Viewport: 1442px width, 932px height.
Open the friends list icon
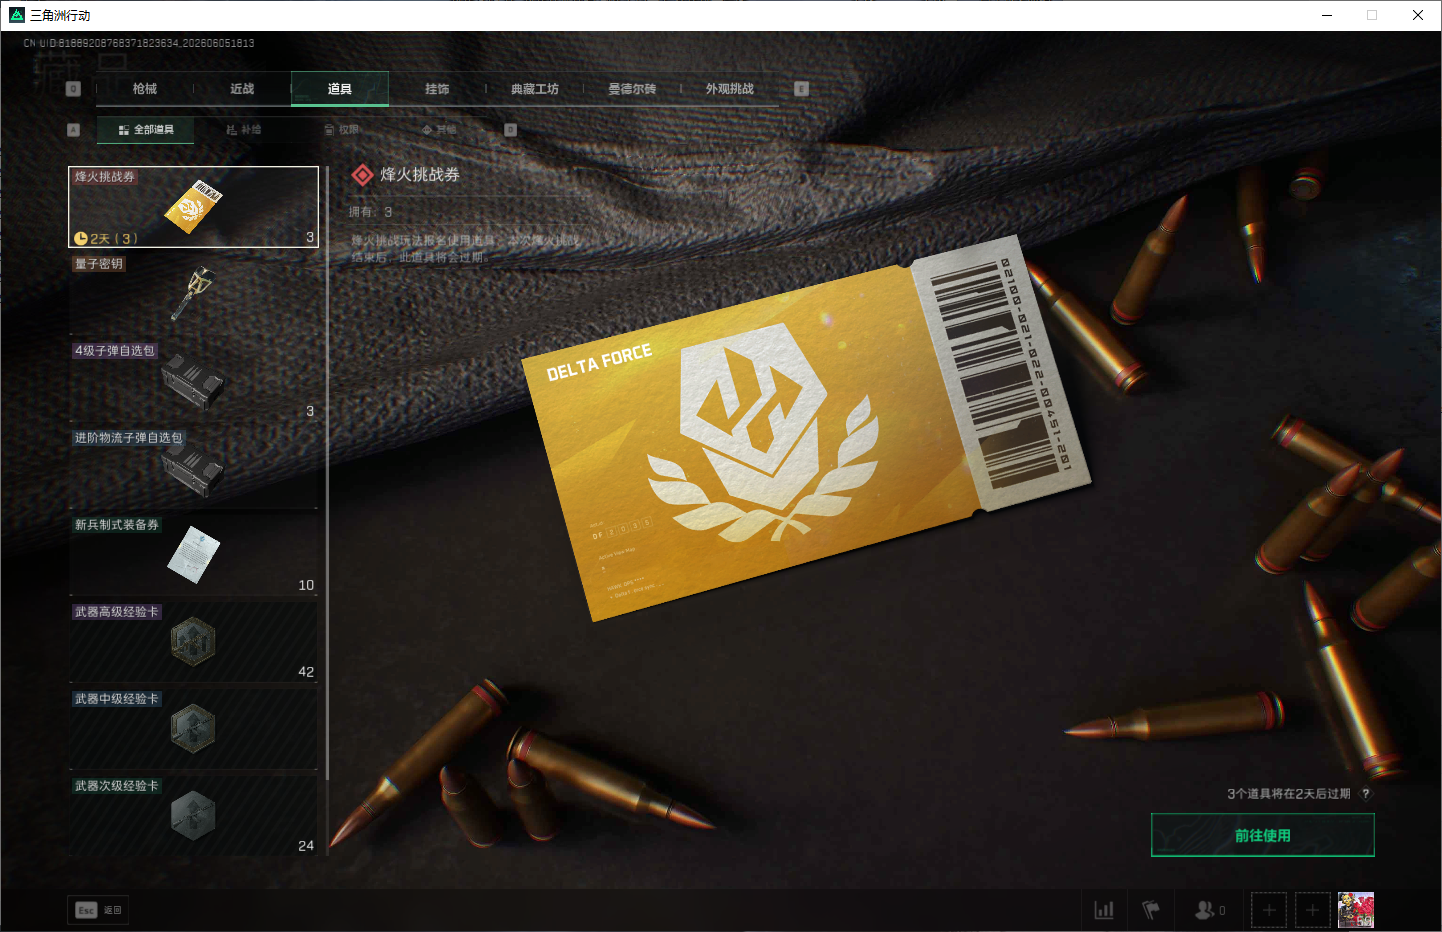[x=1210, y=910]
